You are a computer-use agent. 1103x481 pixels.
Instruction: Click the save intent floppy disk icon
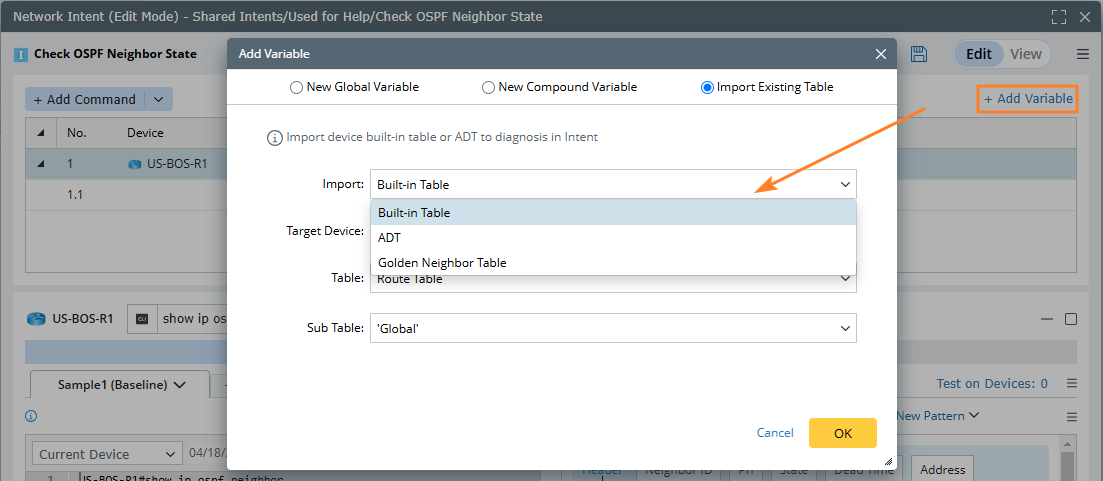[919, 54]
